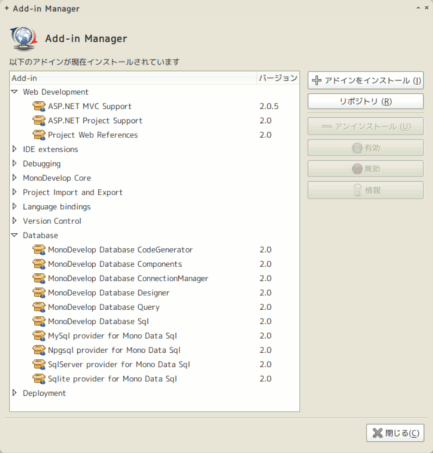The width and height of the screenshot is (433, 454).
Task: Click the Database Designer package icon
Action: [39, 293]
